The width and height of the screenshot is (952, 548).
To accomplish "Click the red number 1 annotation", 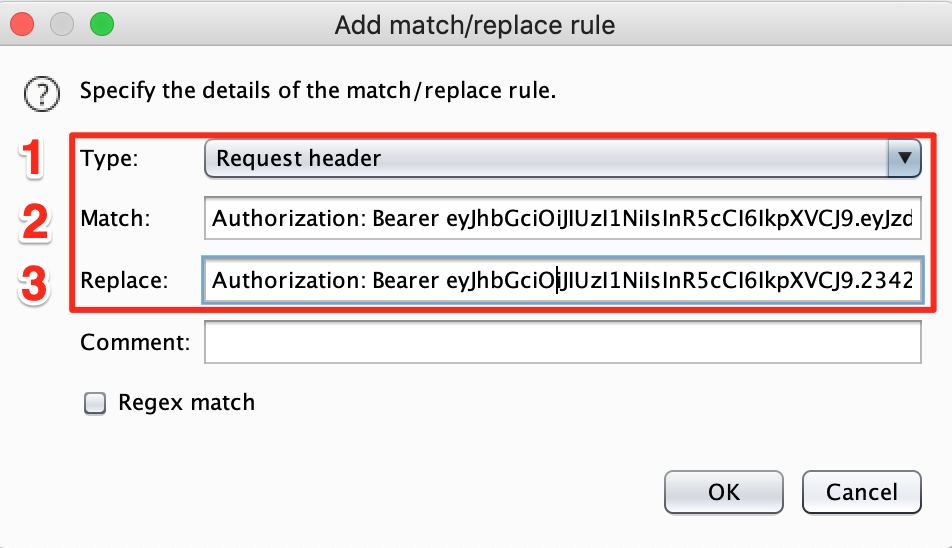I will point(32,158).
